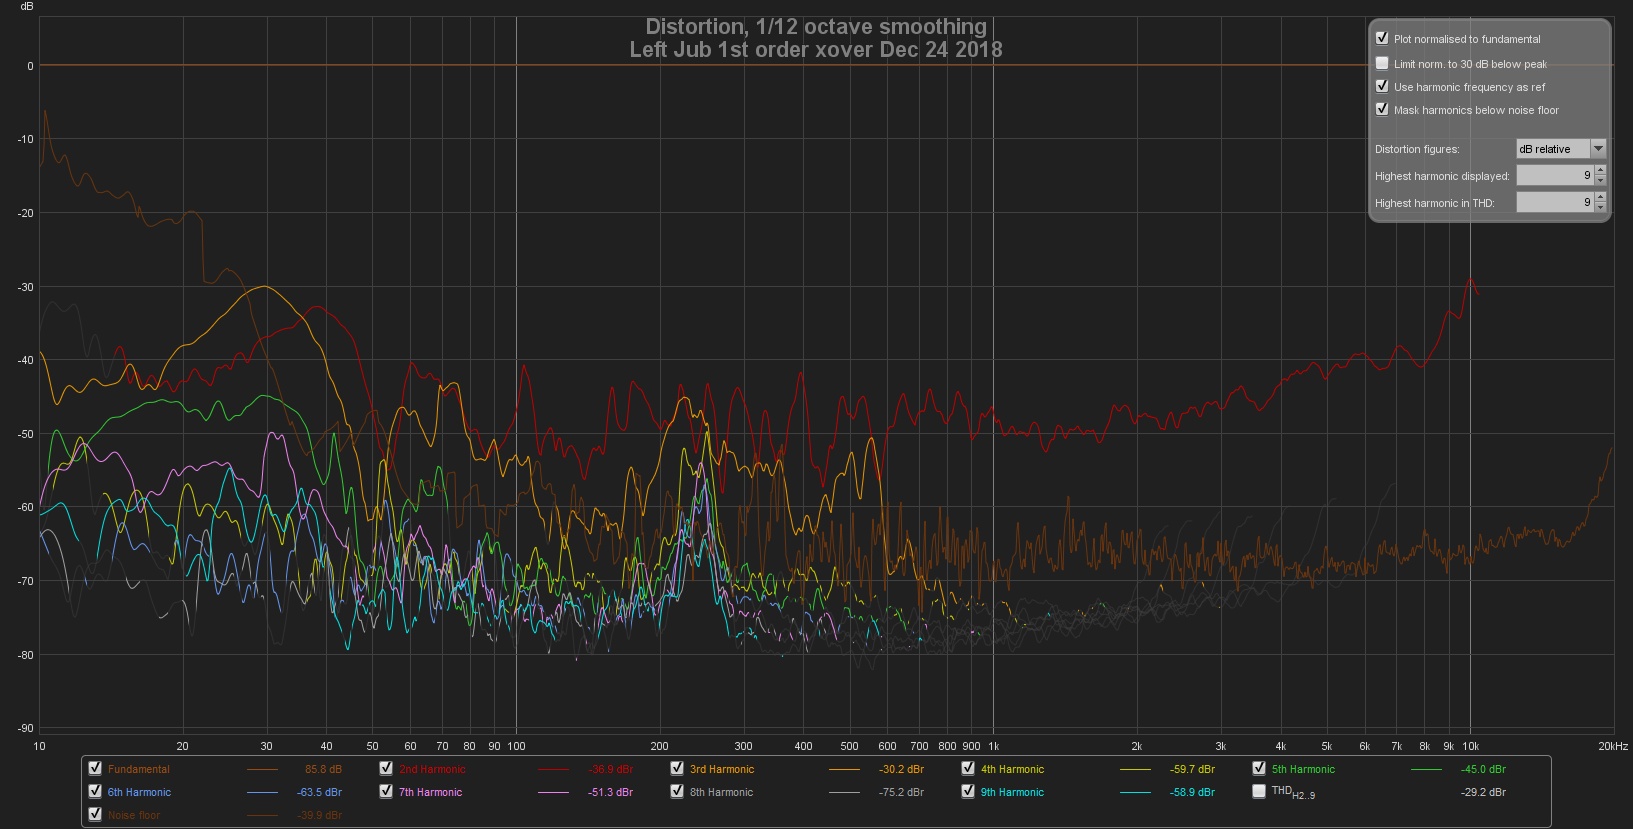Image resolution: width=1633 pixels, height=829 pixels.
Task: Toggle Use harmonic frequency as ref
Action: 1382,87
